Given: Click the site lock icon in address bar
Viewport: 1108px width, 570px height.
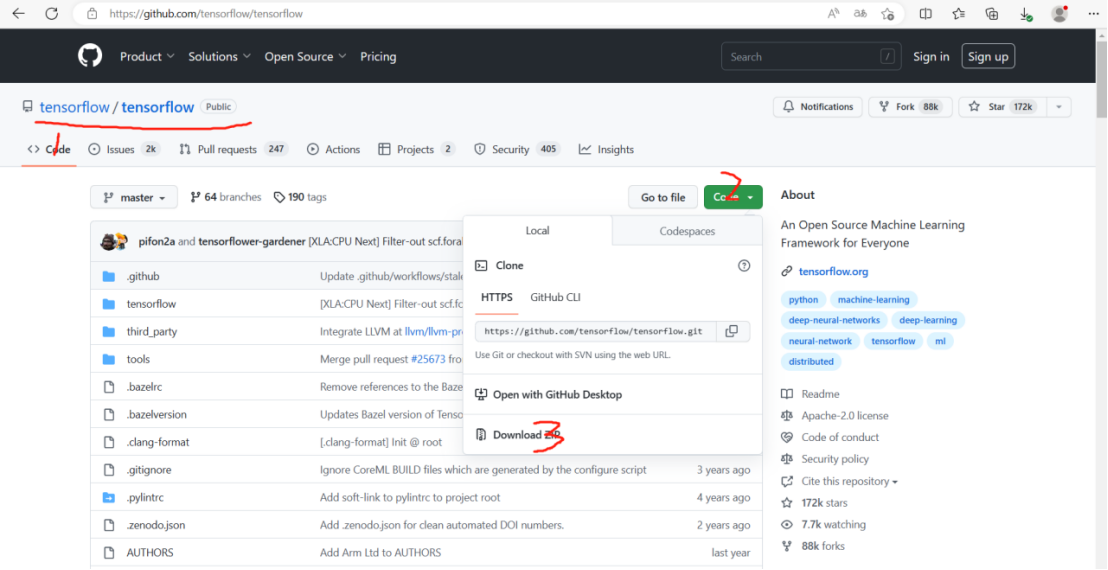Looking at the screenshot, I should [x=91, y=13].
